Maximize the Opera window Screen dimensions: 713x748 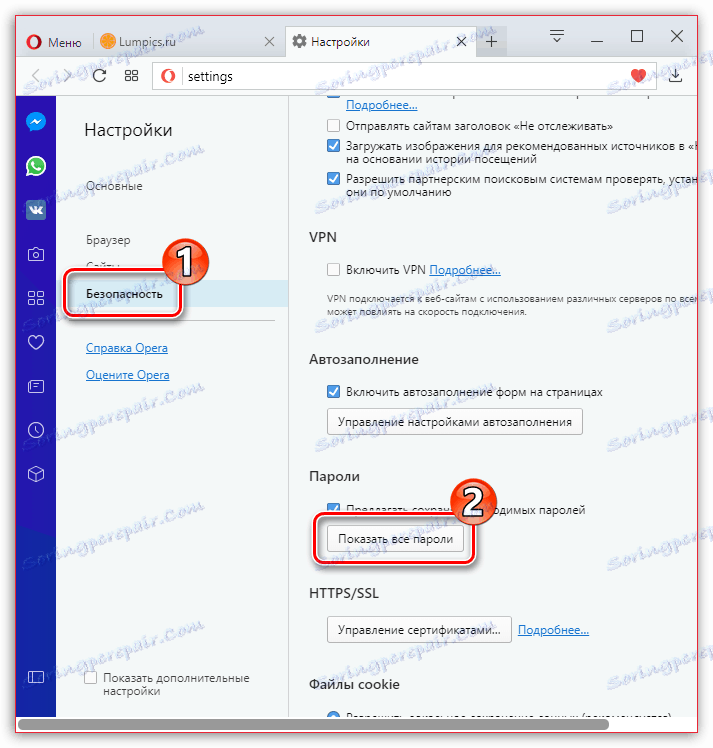(x=637, y=36)
